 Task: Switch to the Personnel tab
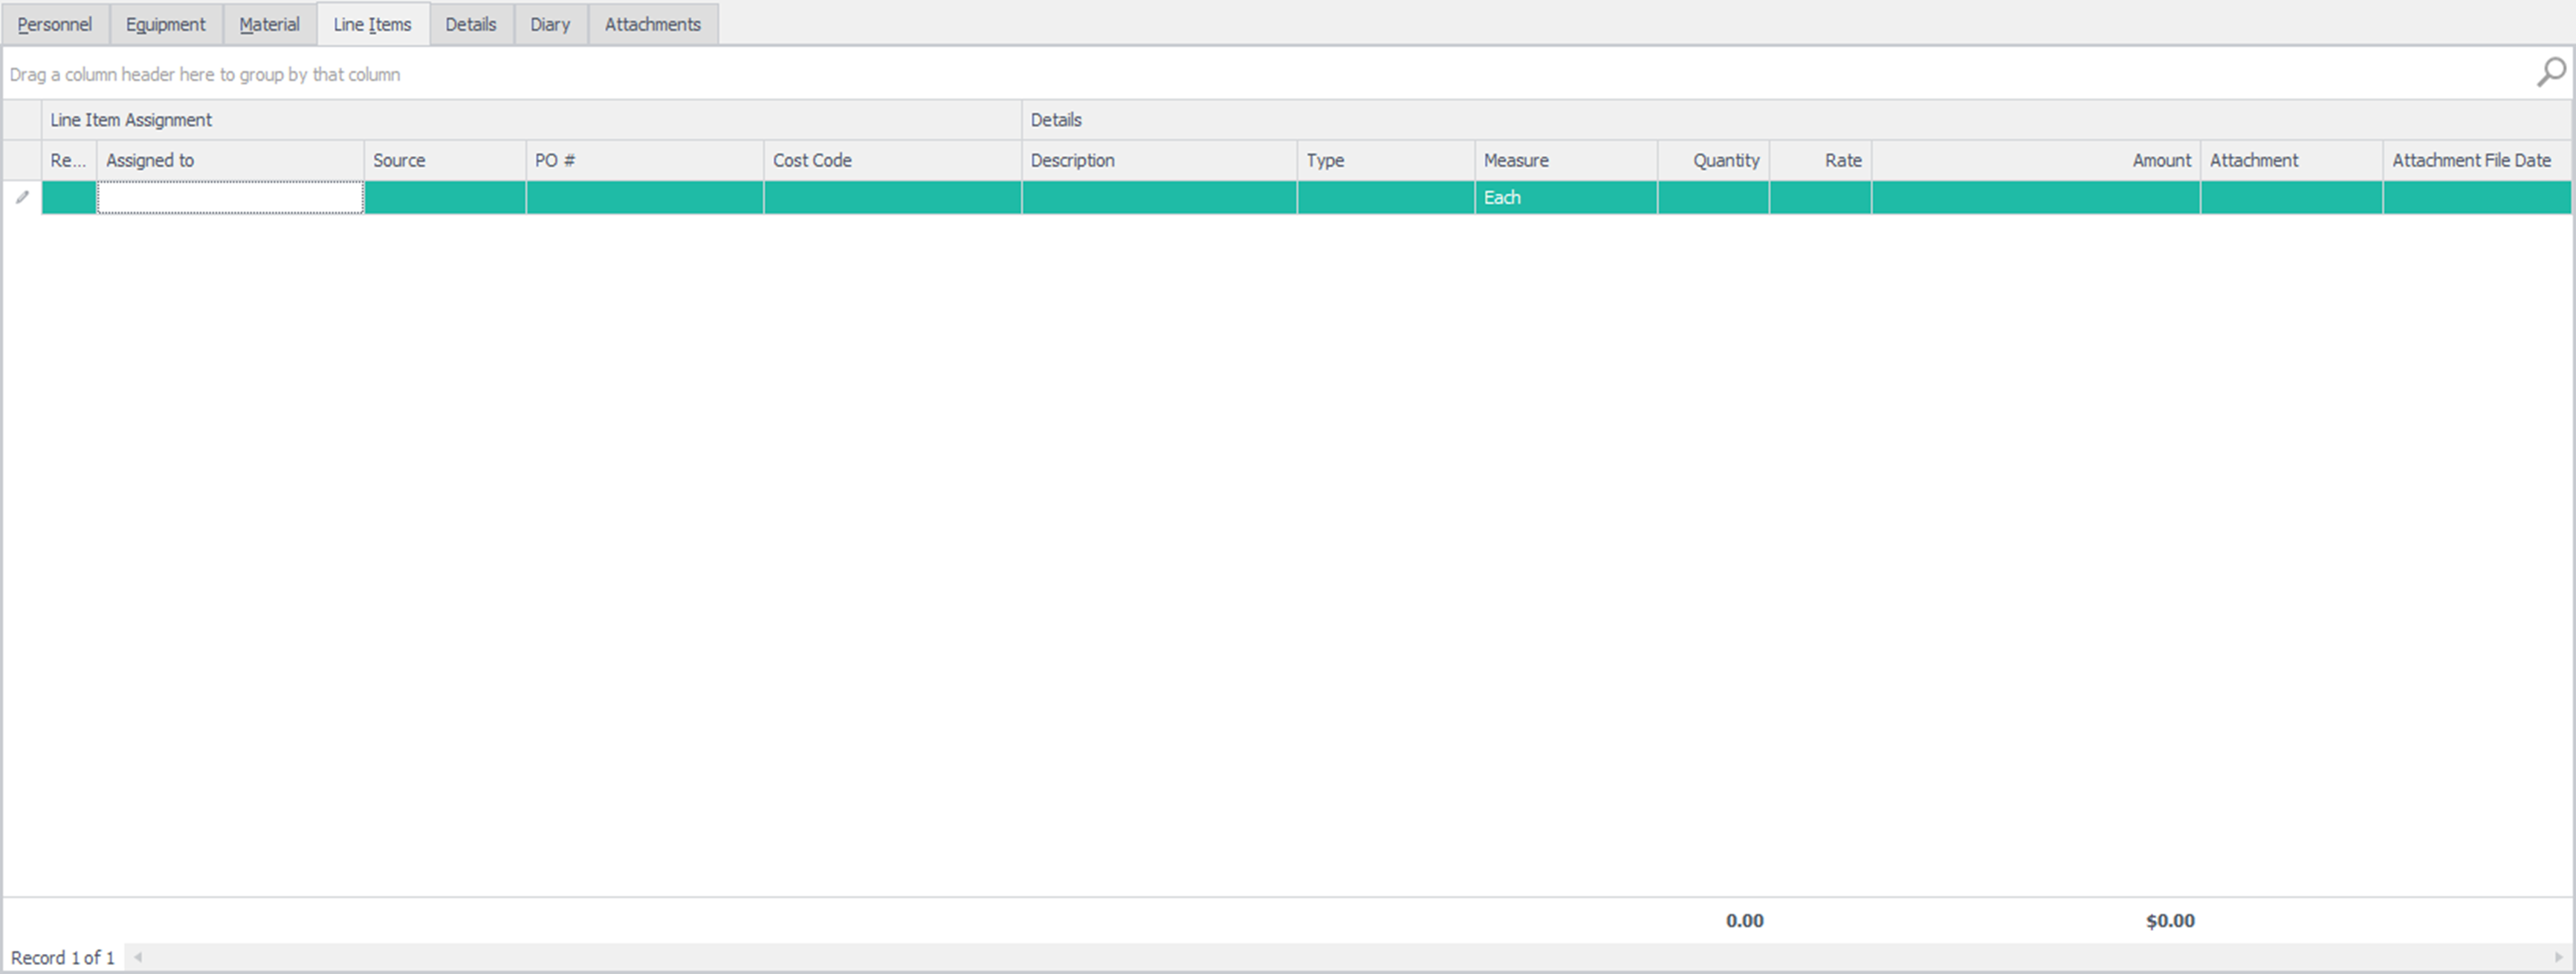(x=55, y=24)
